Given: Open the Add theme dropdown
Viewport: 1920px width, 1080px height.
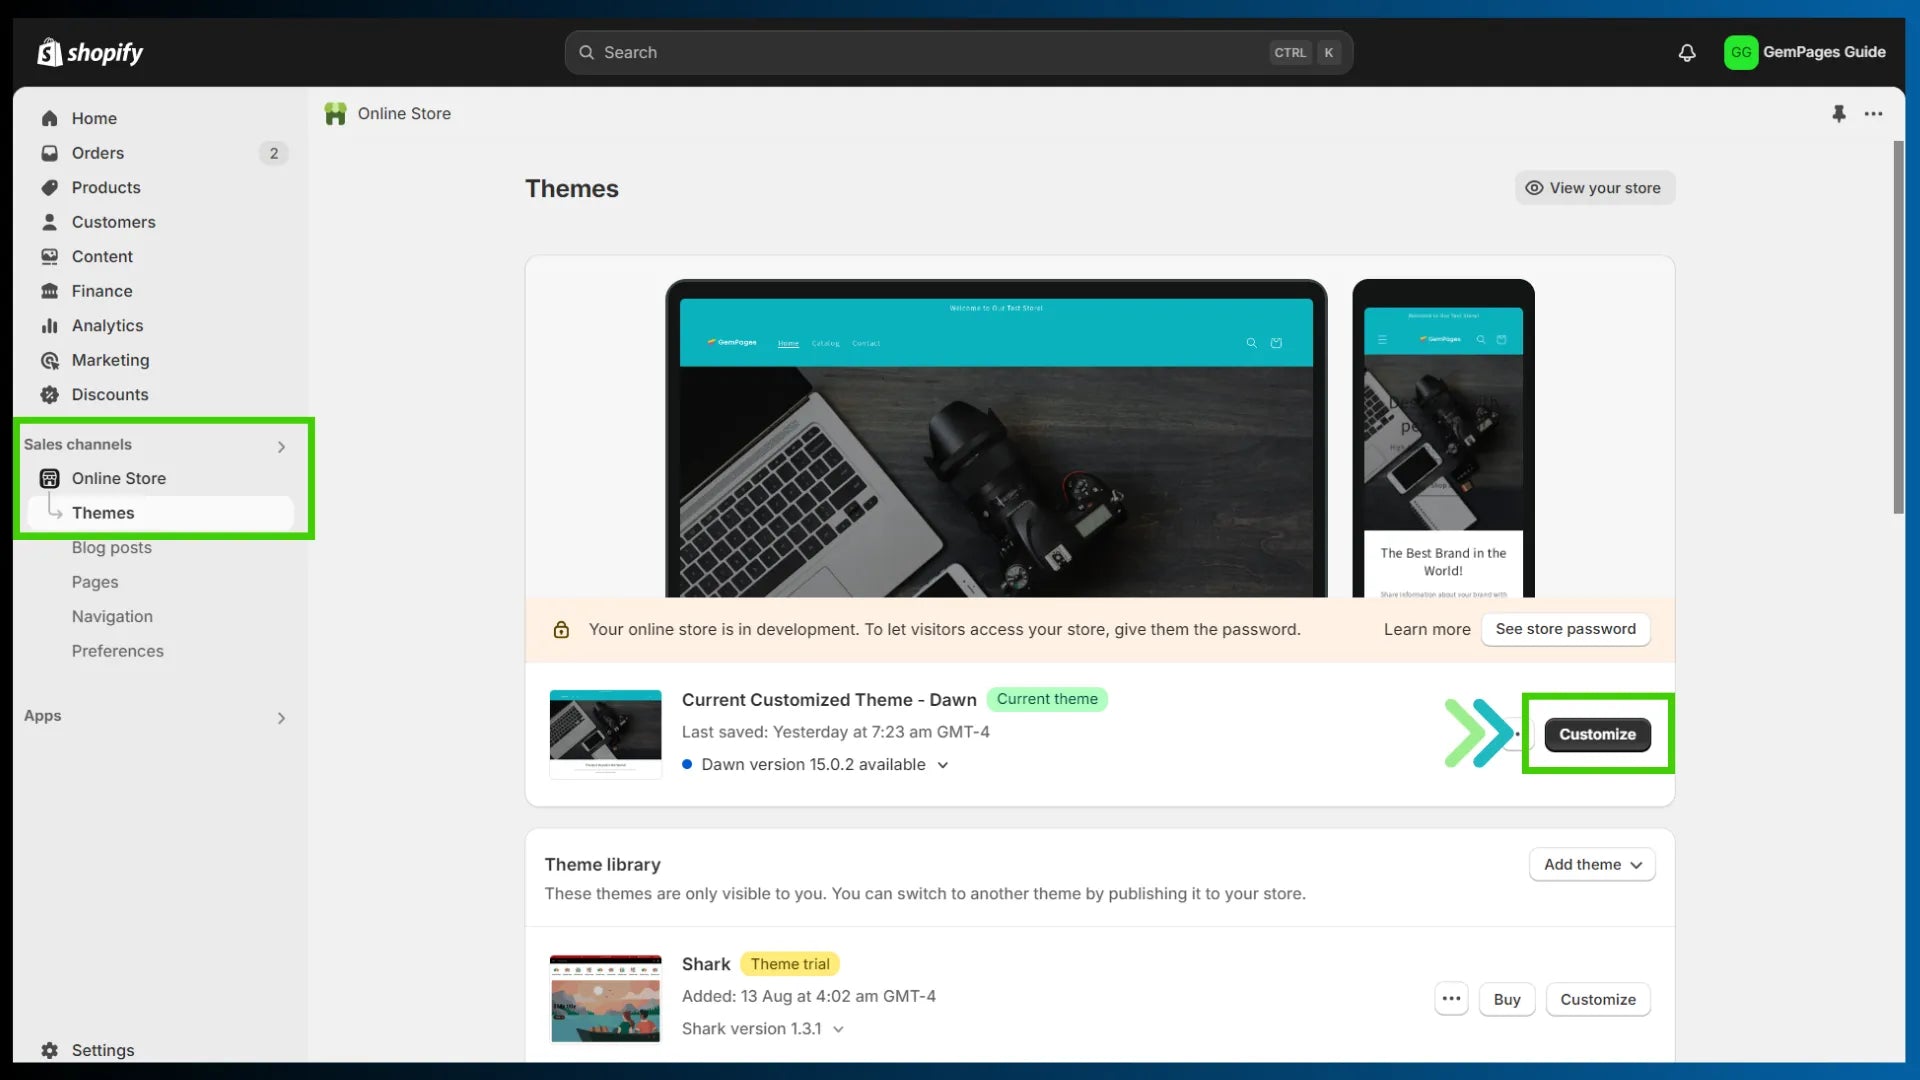Looking at the screenshot, I should 1592,865.
